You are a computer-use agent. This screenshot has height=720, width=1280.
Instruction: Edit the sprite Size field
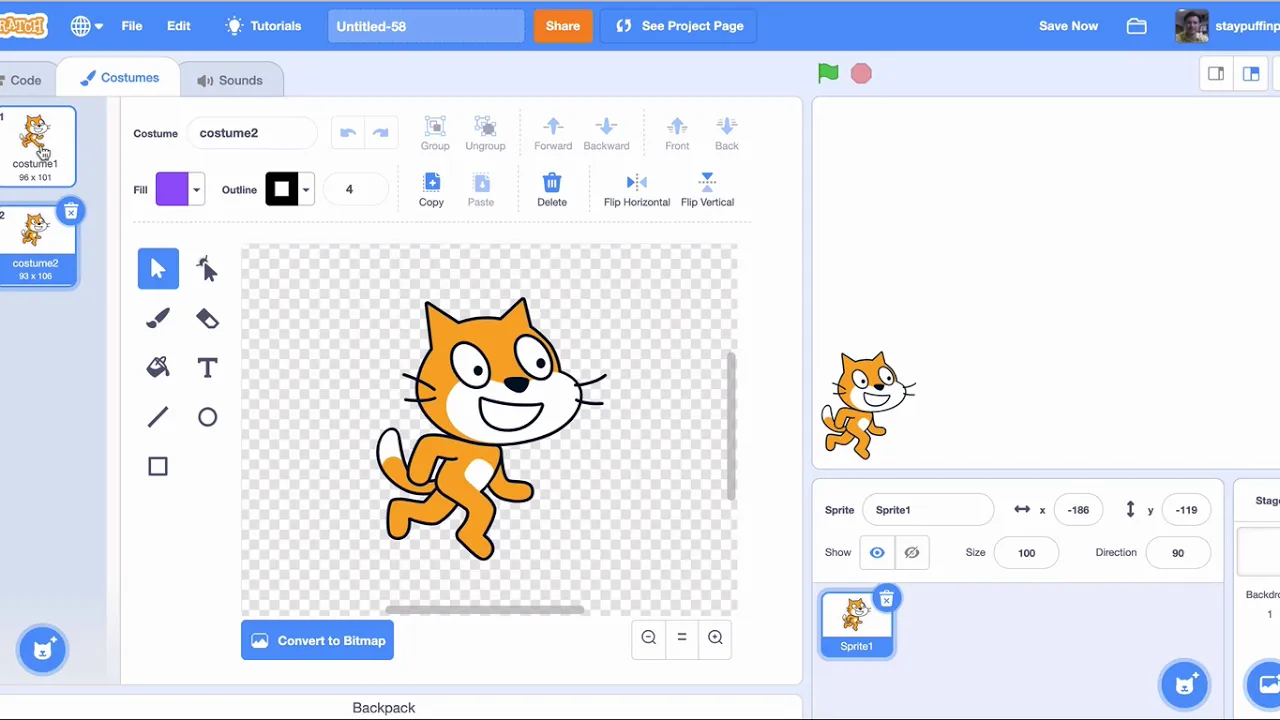(1026, 552)
